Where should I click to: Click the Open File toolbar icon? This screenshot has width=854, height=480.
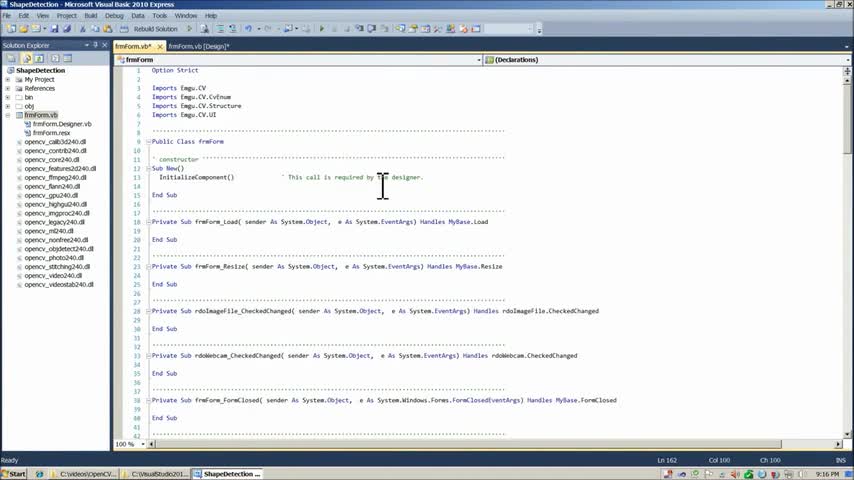click(x=23, y=29)
